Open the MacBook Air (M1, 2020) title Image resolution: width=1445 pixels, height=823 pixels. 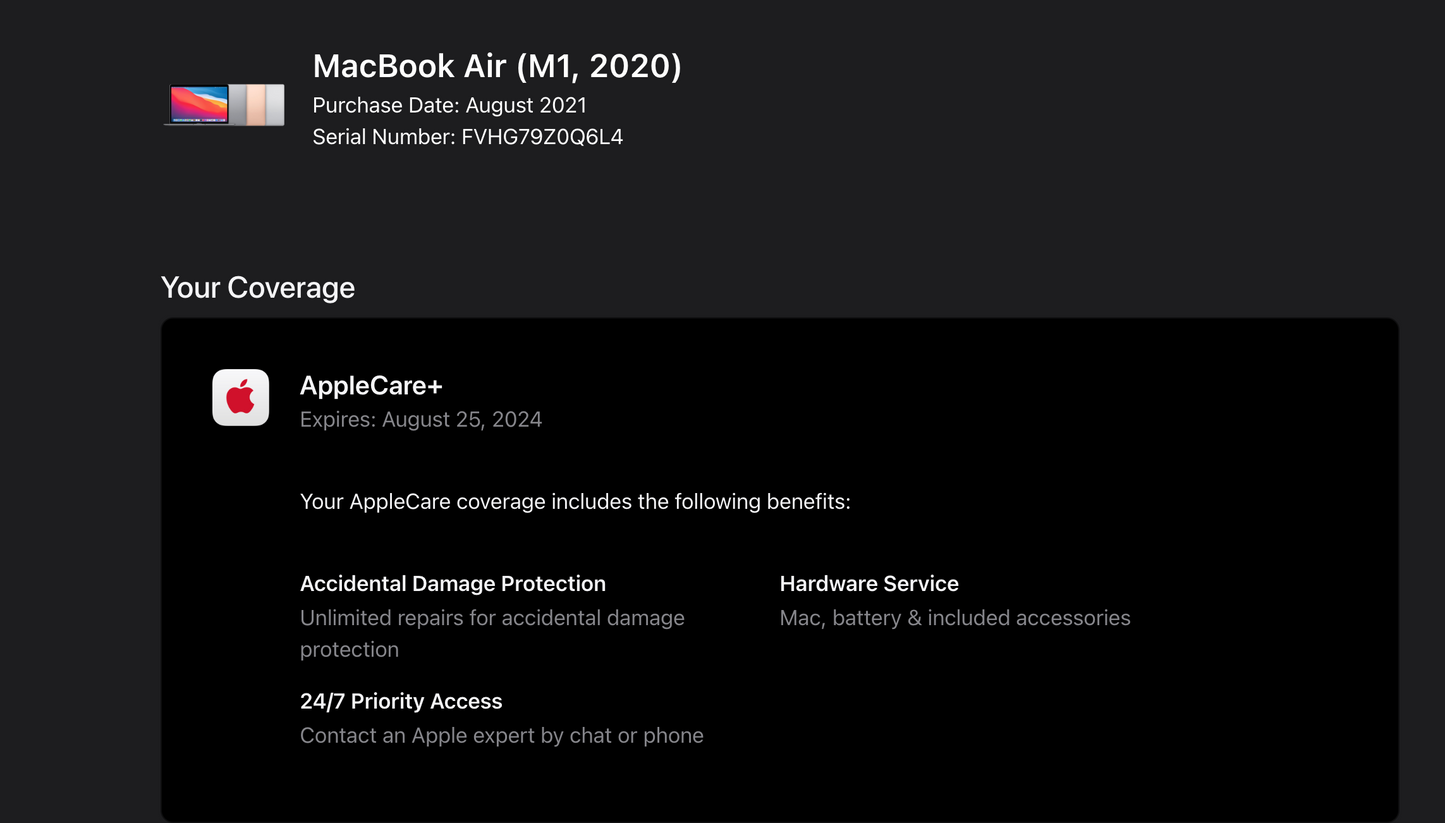point(497,66)
